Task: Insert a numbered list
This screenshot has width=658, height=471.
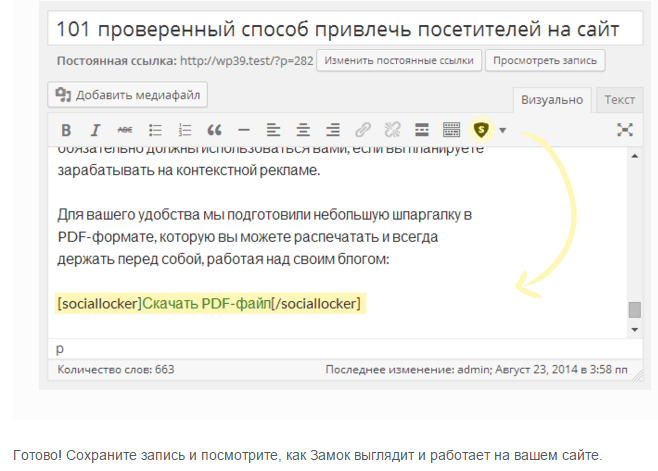Action: (x=184, y=130)
